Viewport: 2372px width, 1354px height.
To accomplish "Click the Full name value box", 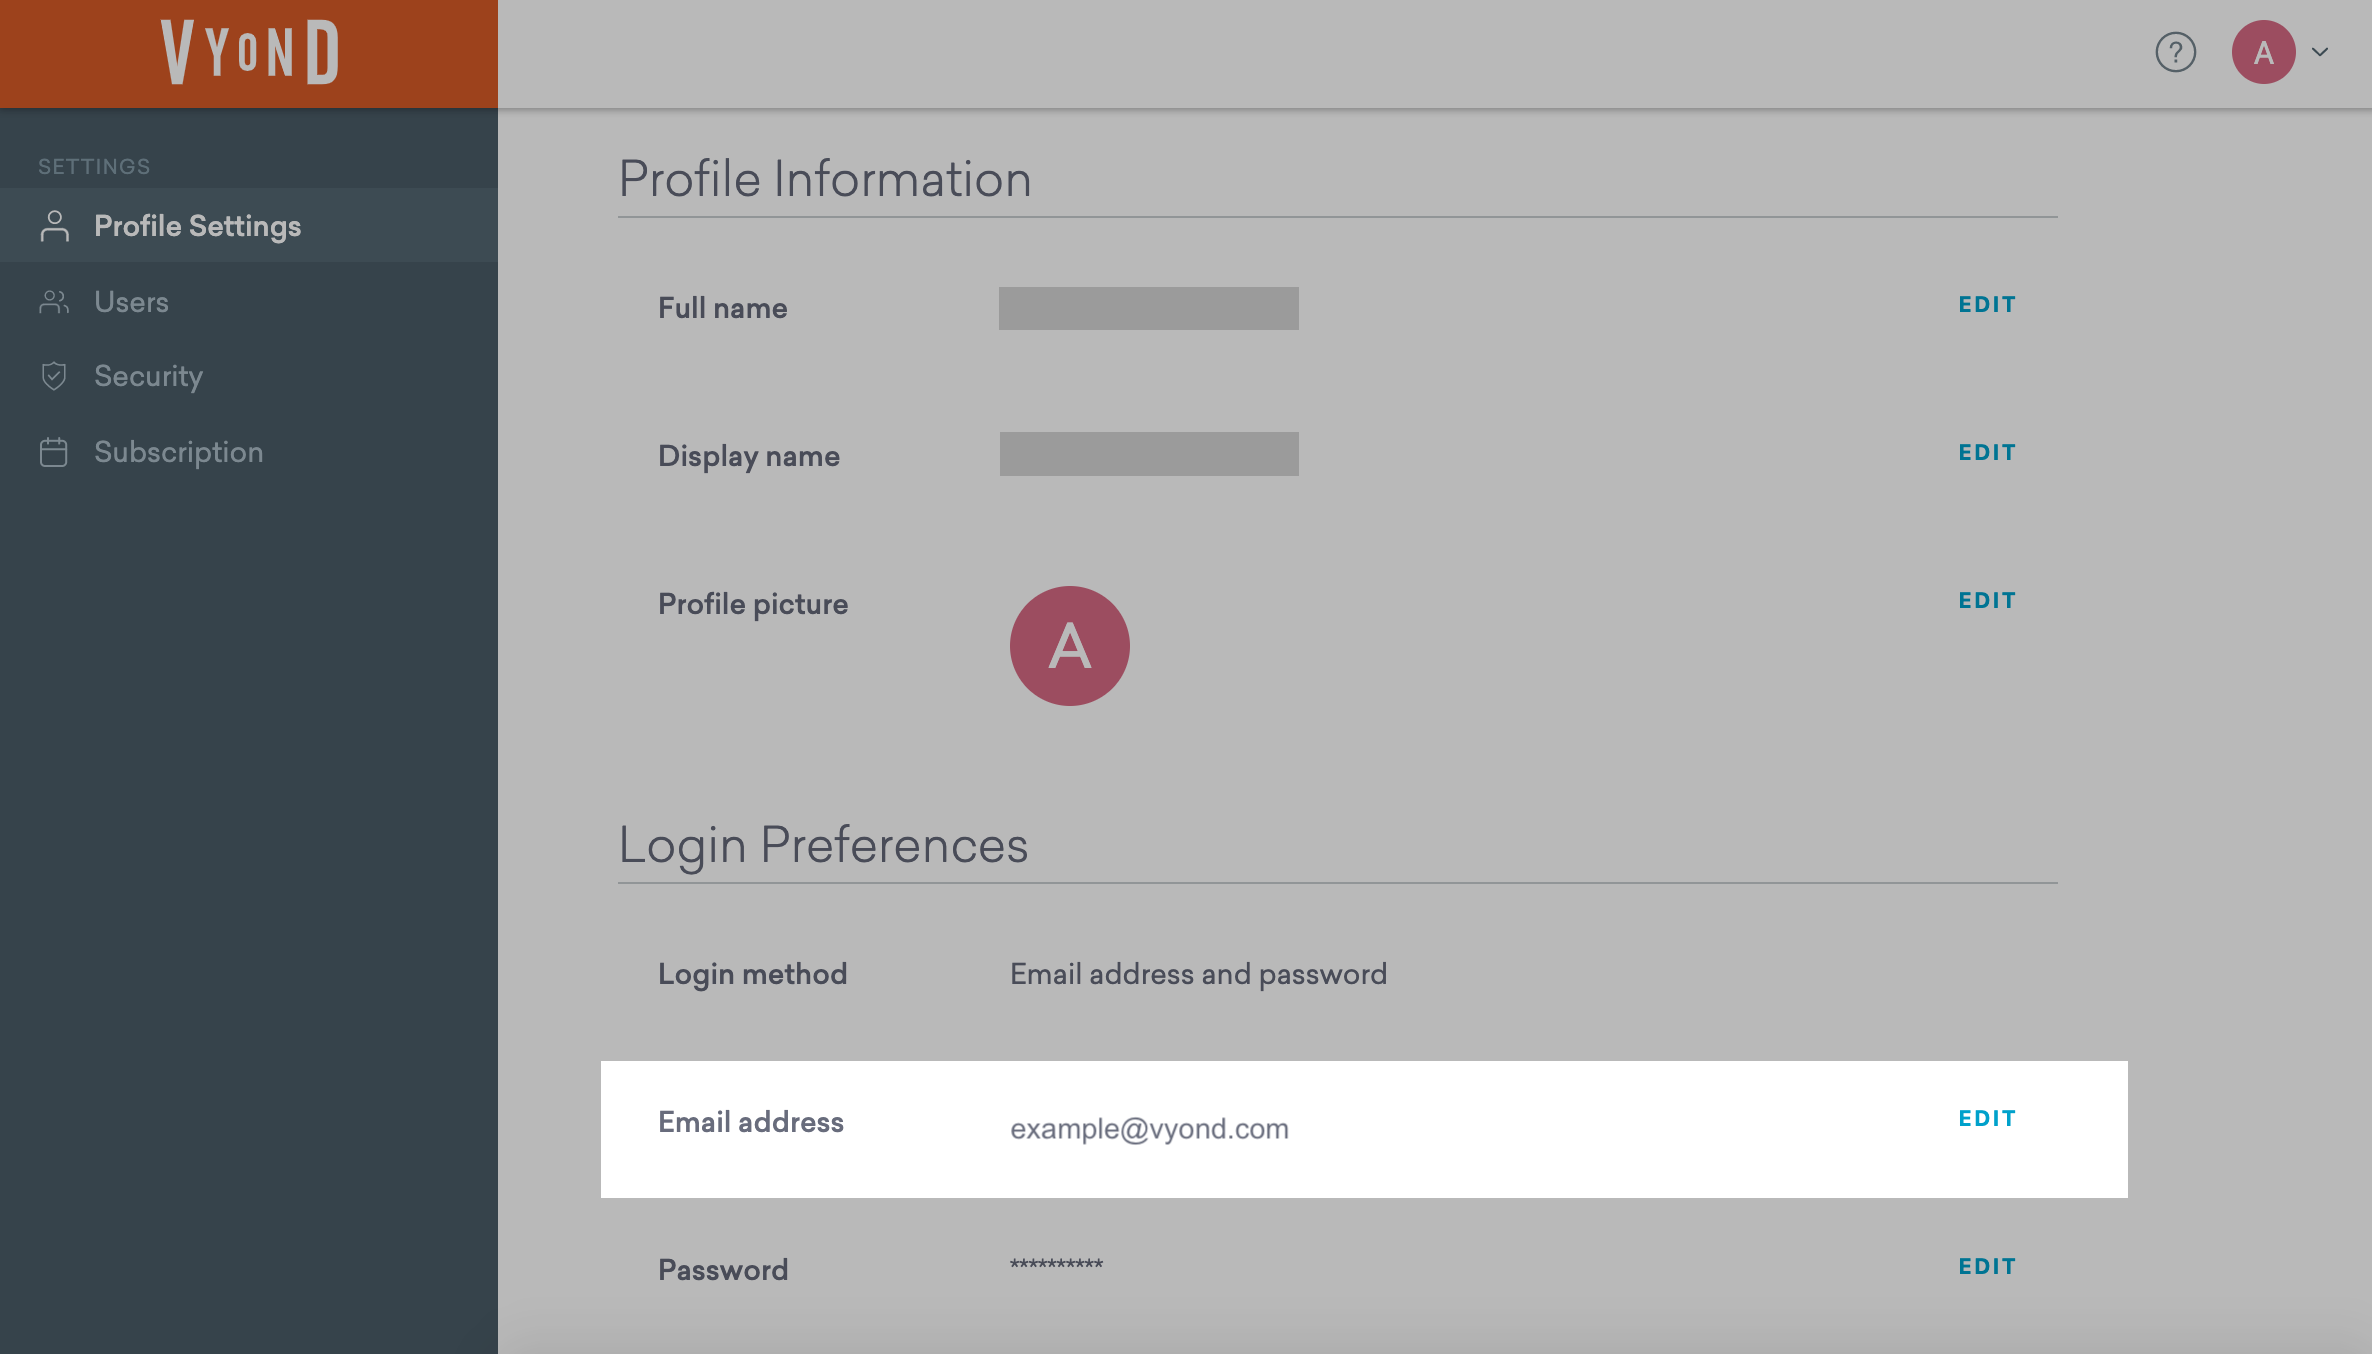I will pyautogui.click(x=1148, y=308).
